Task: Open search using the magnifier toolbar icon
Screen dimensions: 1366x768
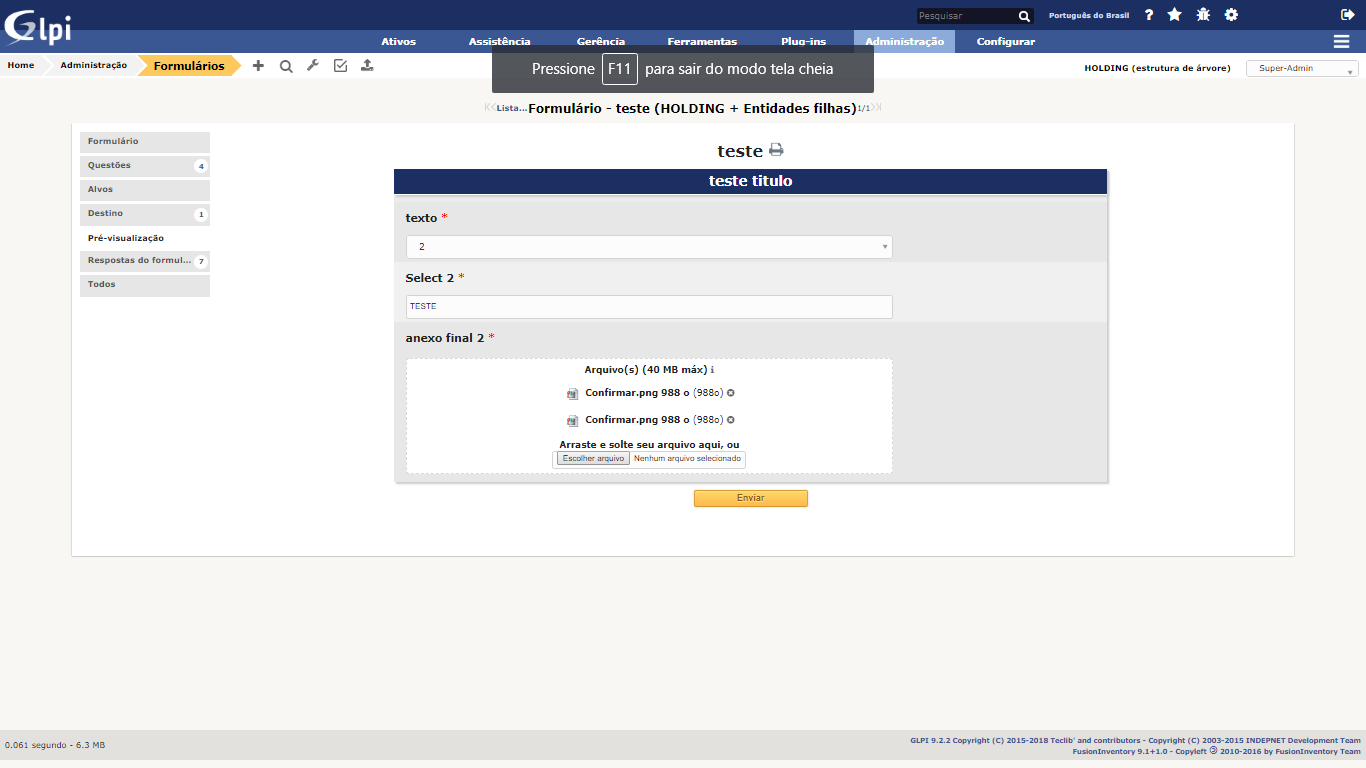Action: [286, 65]
